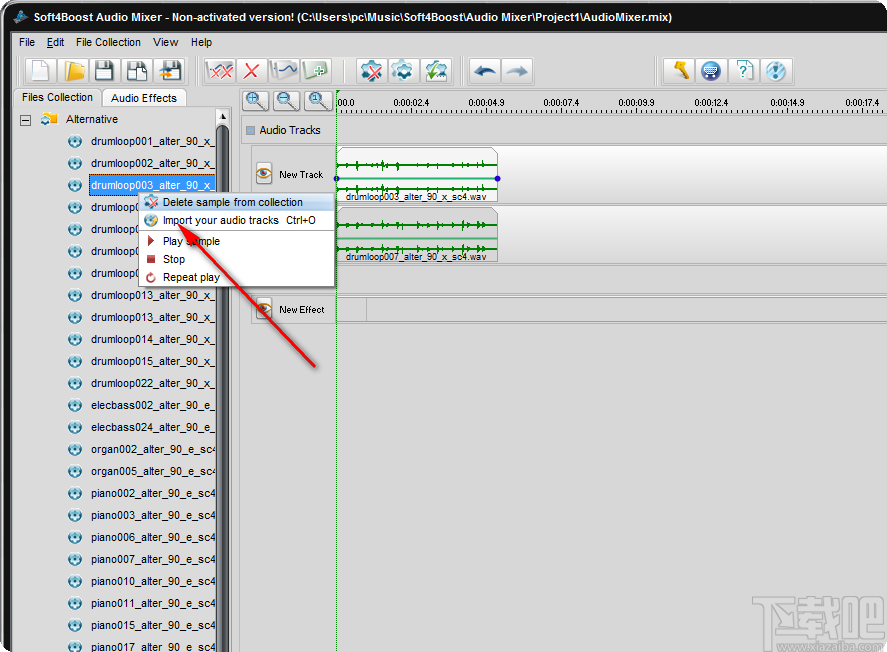Add a track with the green plus icon
Image resolution: width=887 pixels, height=652 pixels.
click(x=315, y=71)
